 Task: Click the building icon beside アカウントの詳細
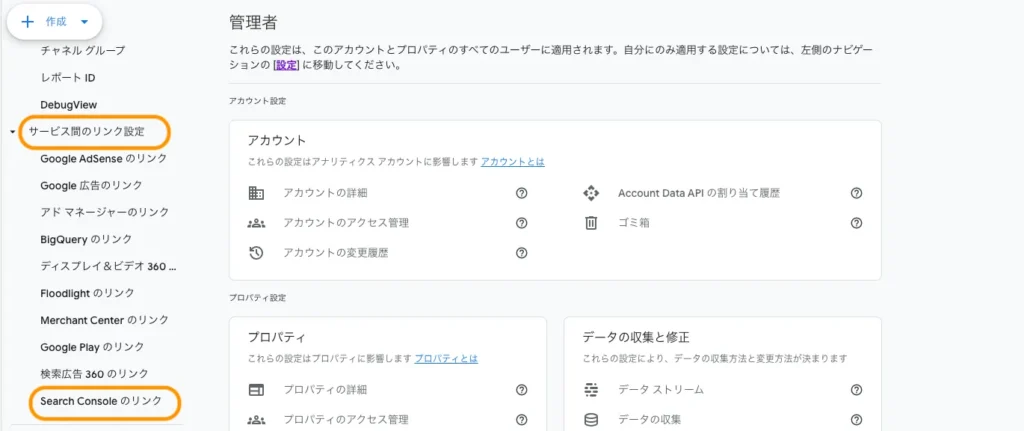(x=256, y=193)
